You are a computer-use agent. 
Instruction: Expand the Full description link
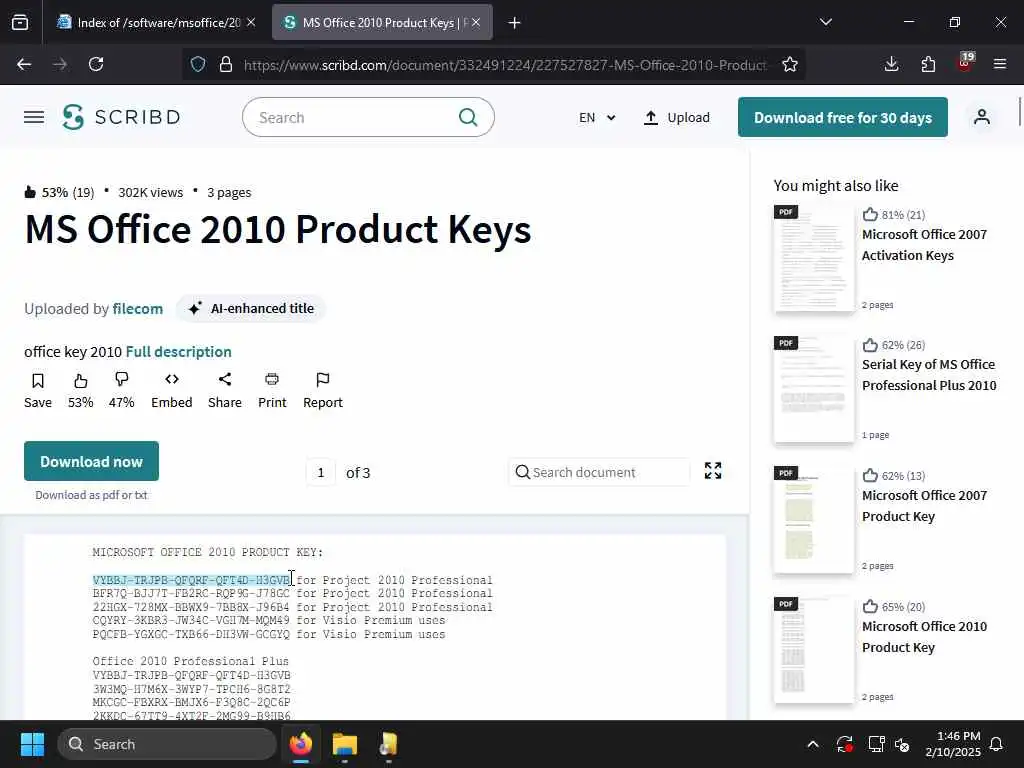[x=178, y=351]
